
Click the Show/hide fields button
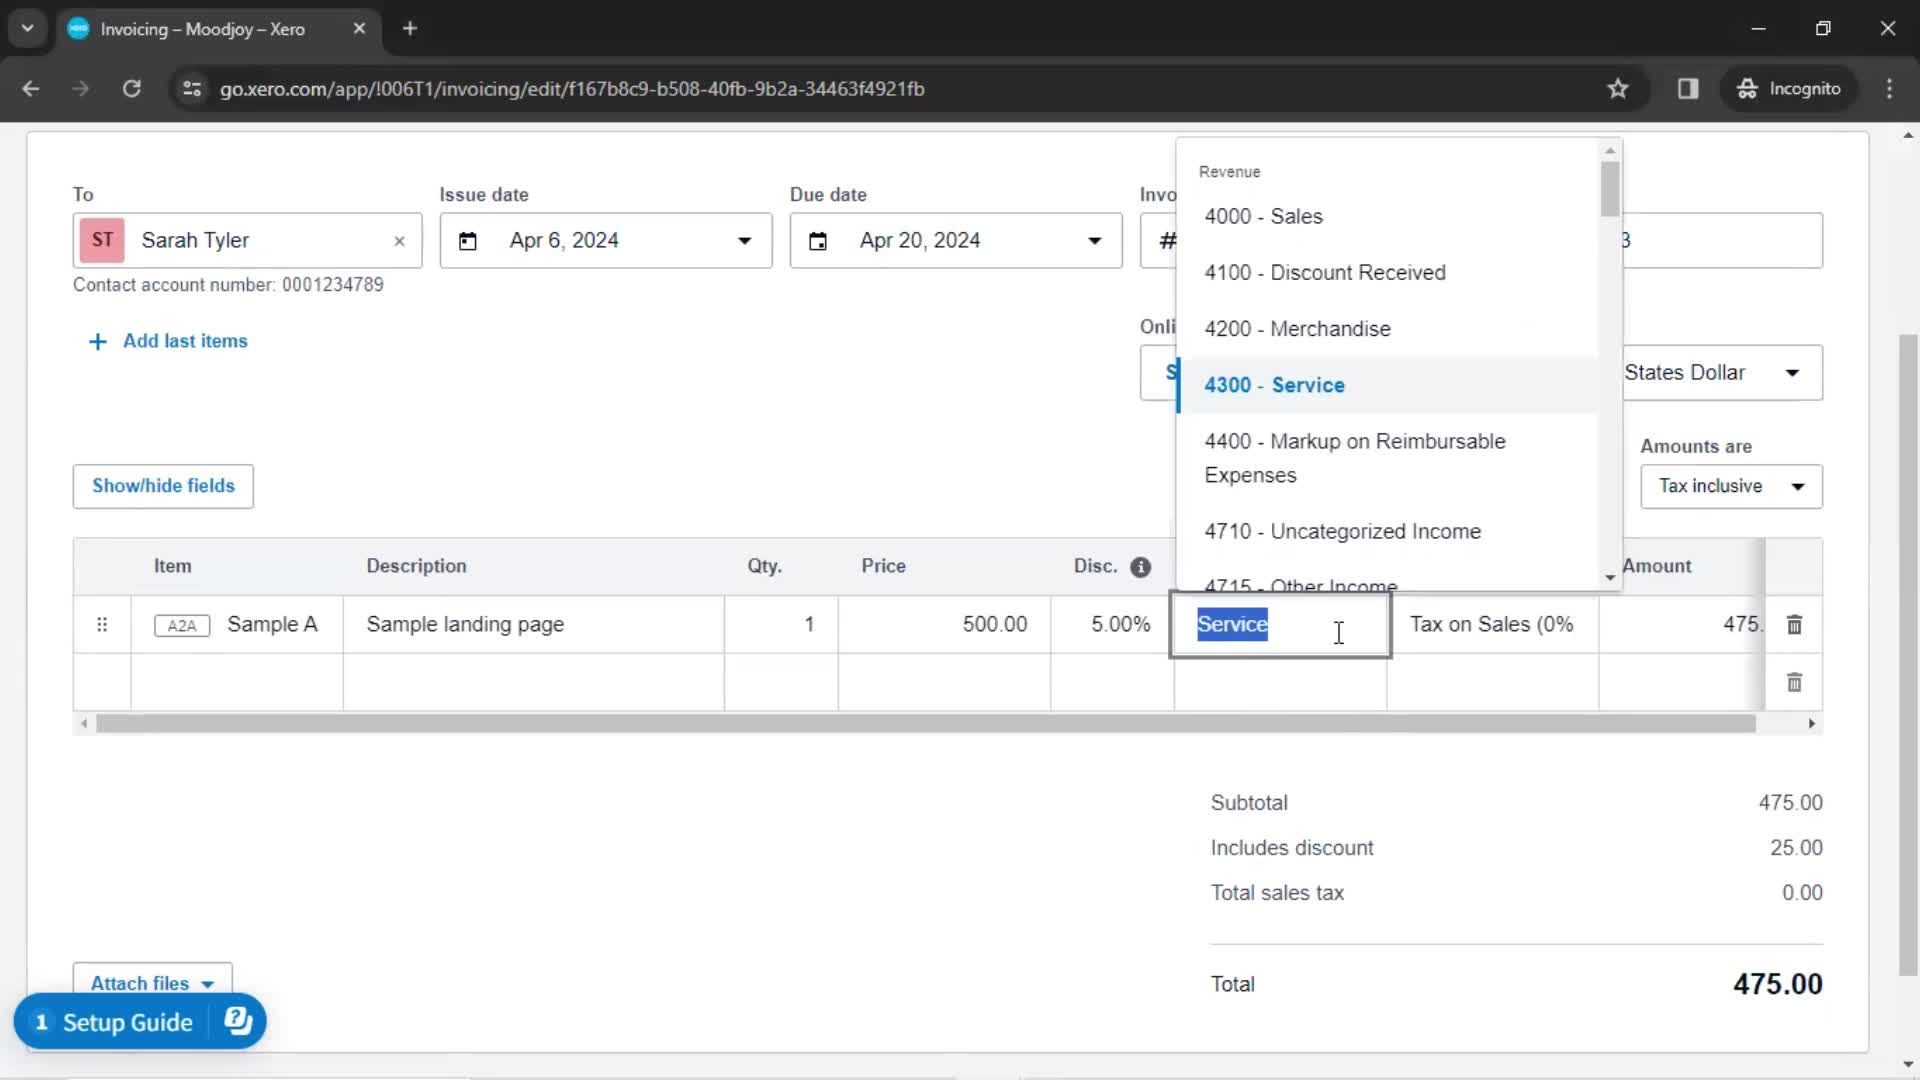point(163,486)
